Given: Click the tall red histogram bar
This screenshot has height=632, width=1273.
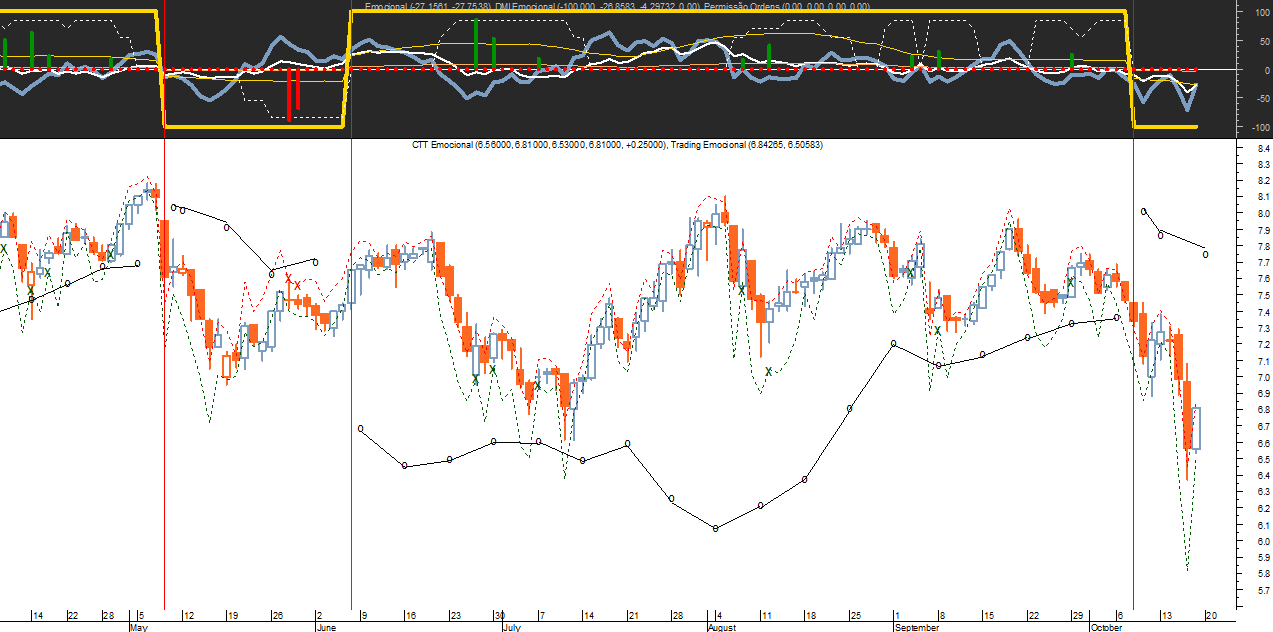Looking at the screenshot, I should (289, 94).
